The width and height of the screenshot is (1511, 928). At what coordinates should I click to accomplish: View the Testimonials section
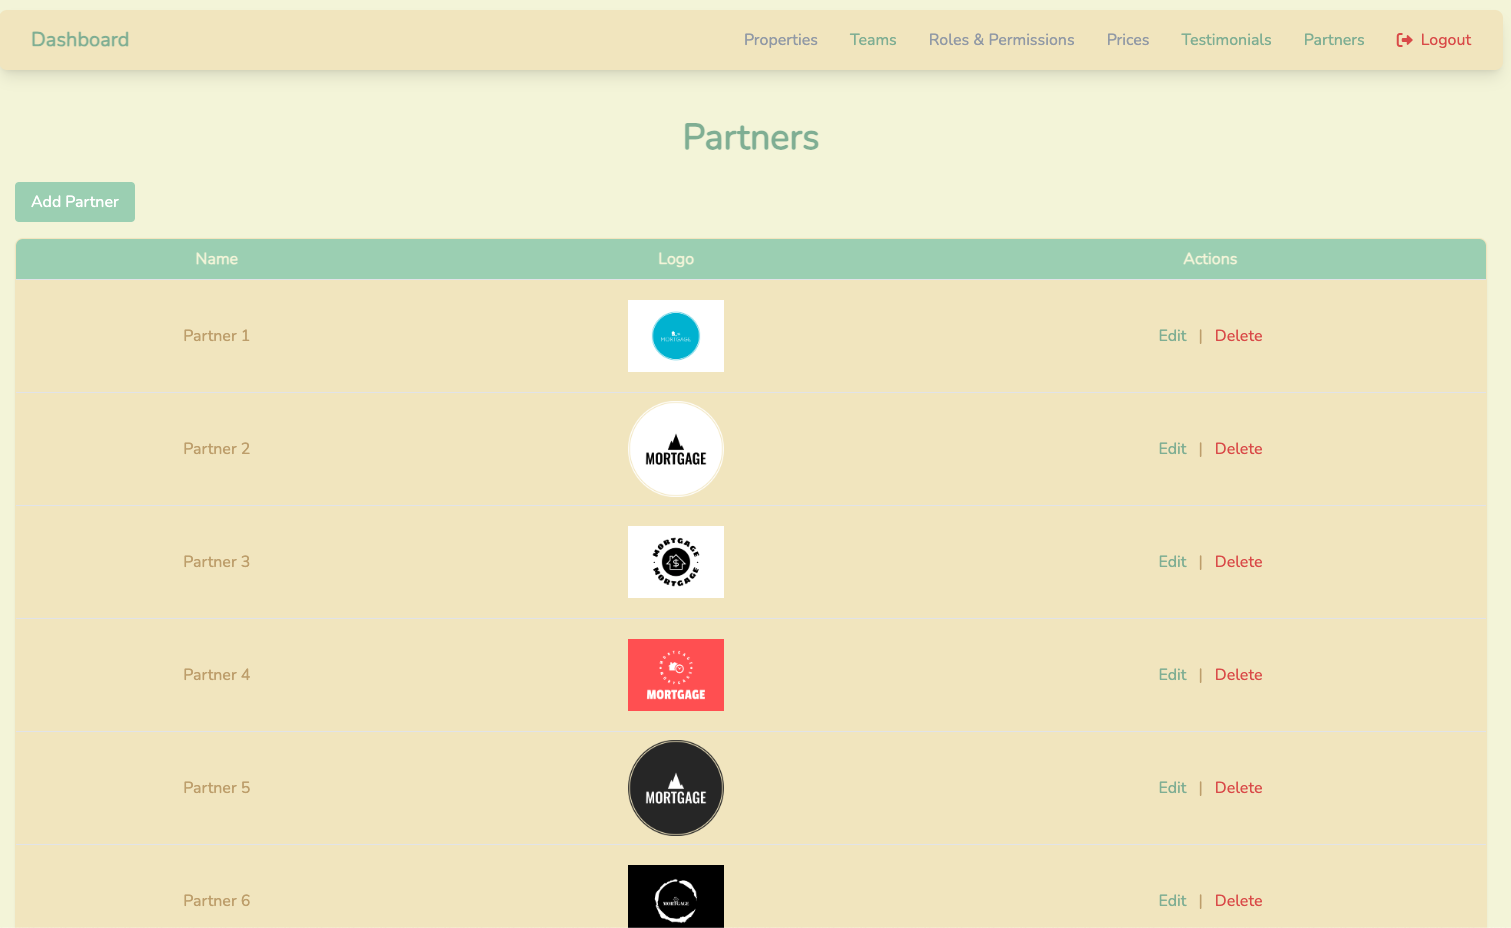[x=1226, y=40]
